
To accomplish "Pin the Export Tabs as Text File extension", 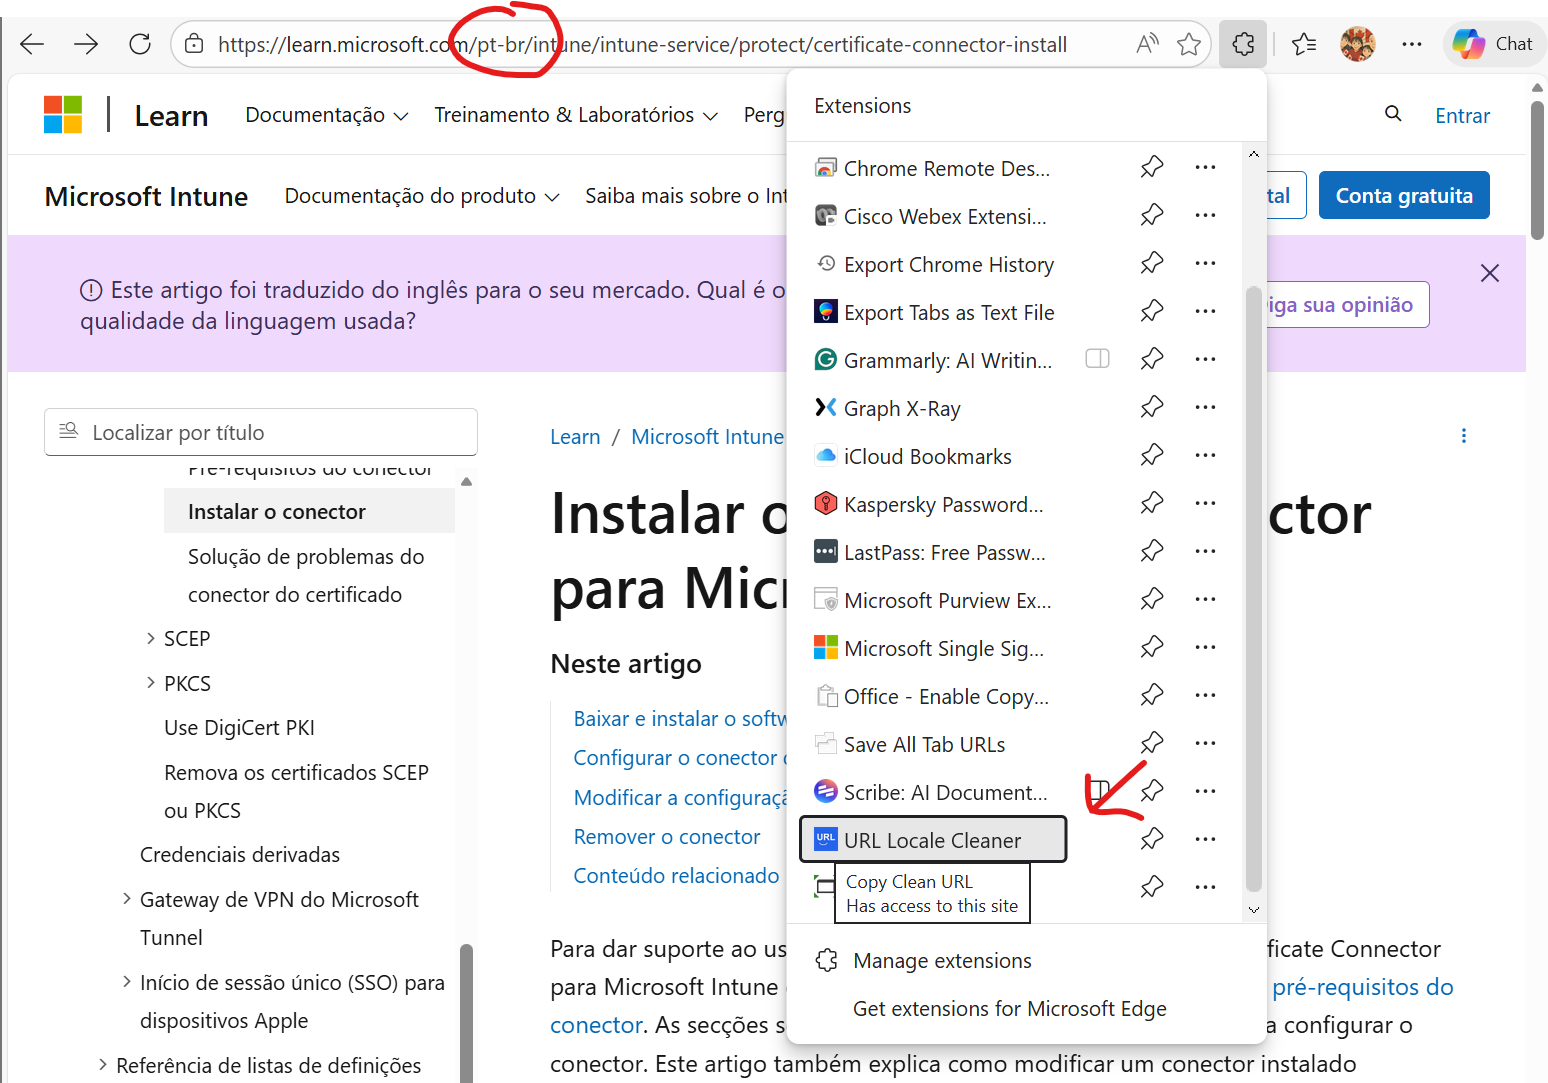I will (1152, 311).
